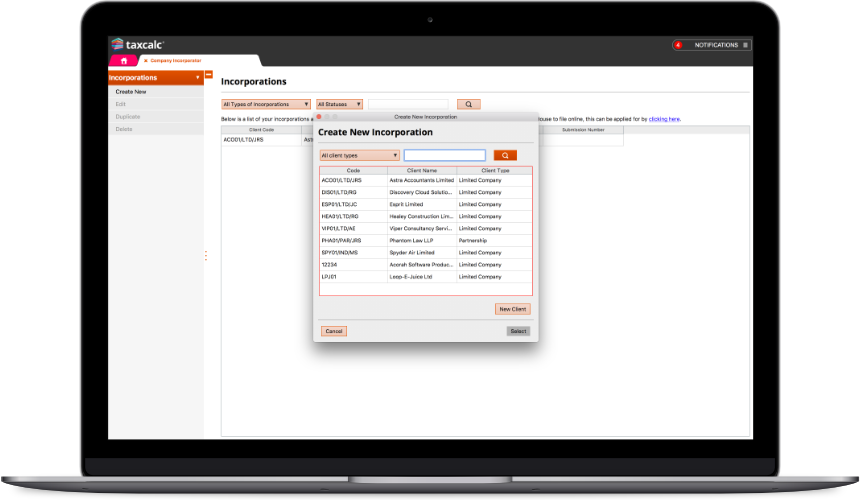Sort by the Code column in dialog
The width and height of the screenshot is (860, 500).
pyautogui.click(x=353, y=171)
